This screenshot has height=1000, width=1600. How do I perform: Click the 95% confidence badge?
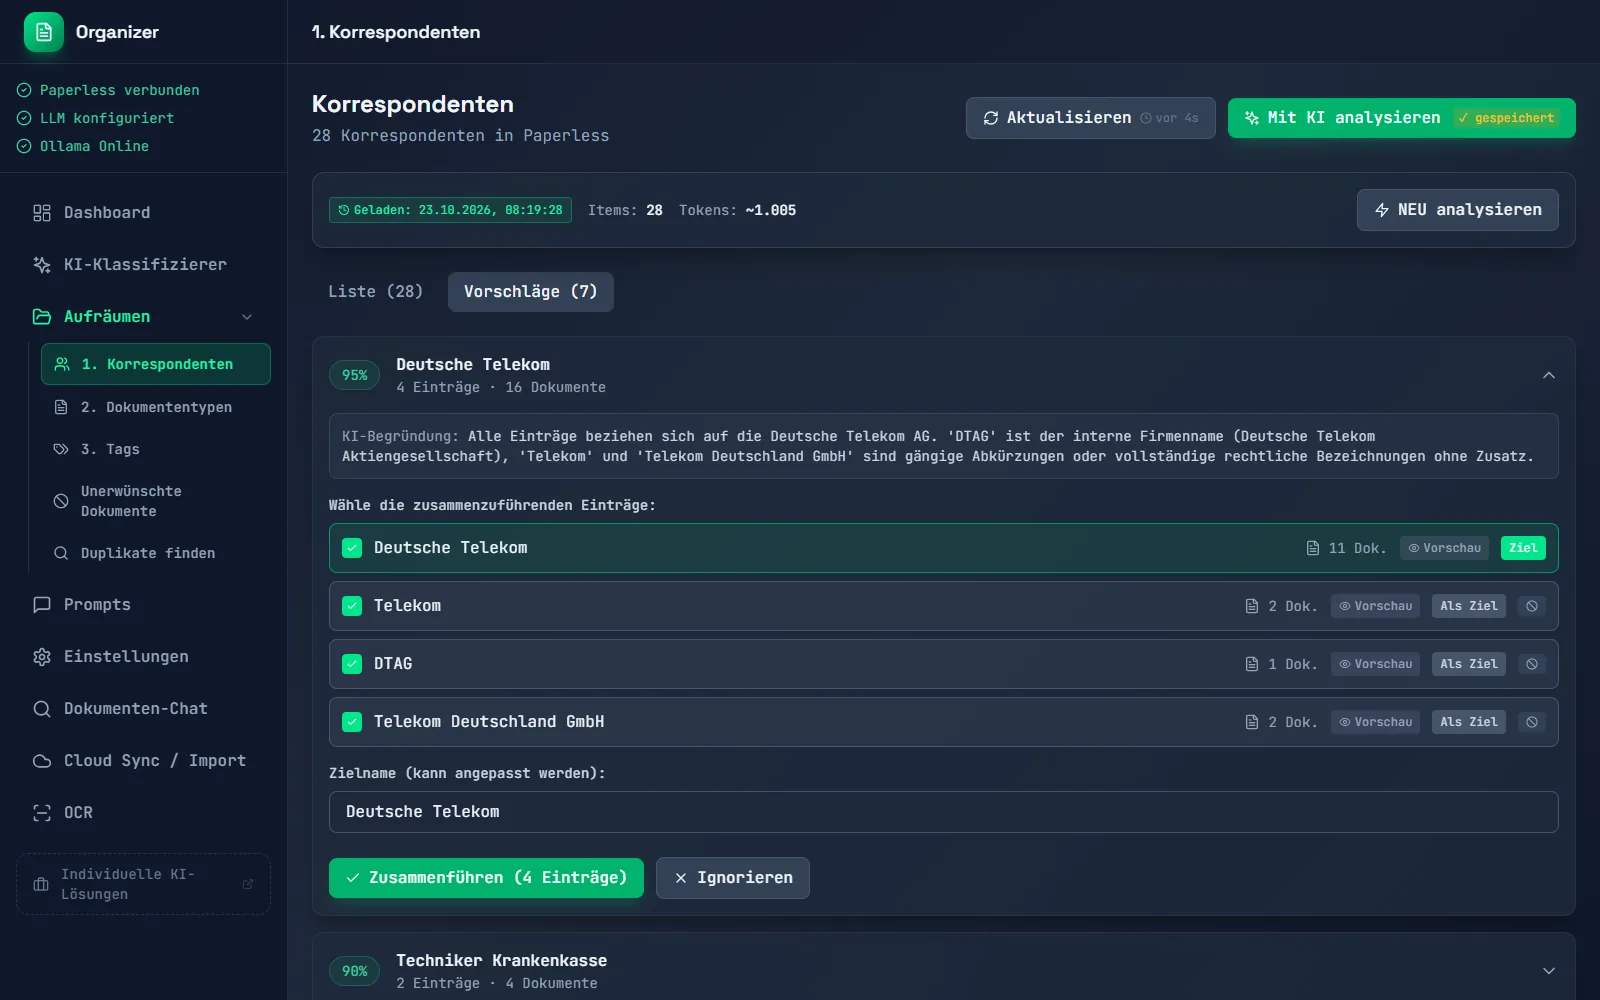355,375
